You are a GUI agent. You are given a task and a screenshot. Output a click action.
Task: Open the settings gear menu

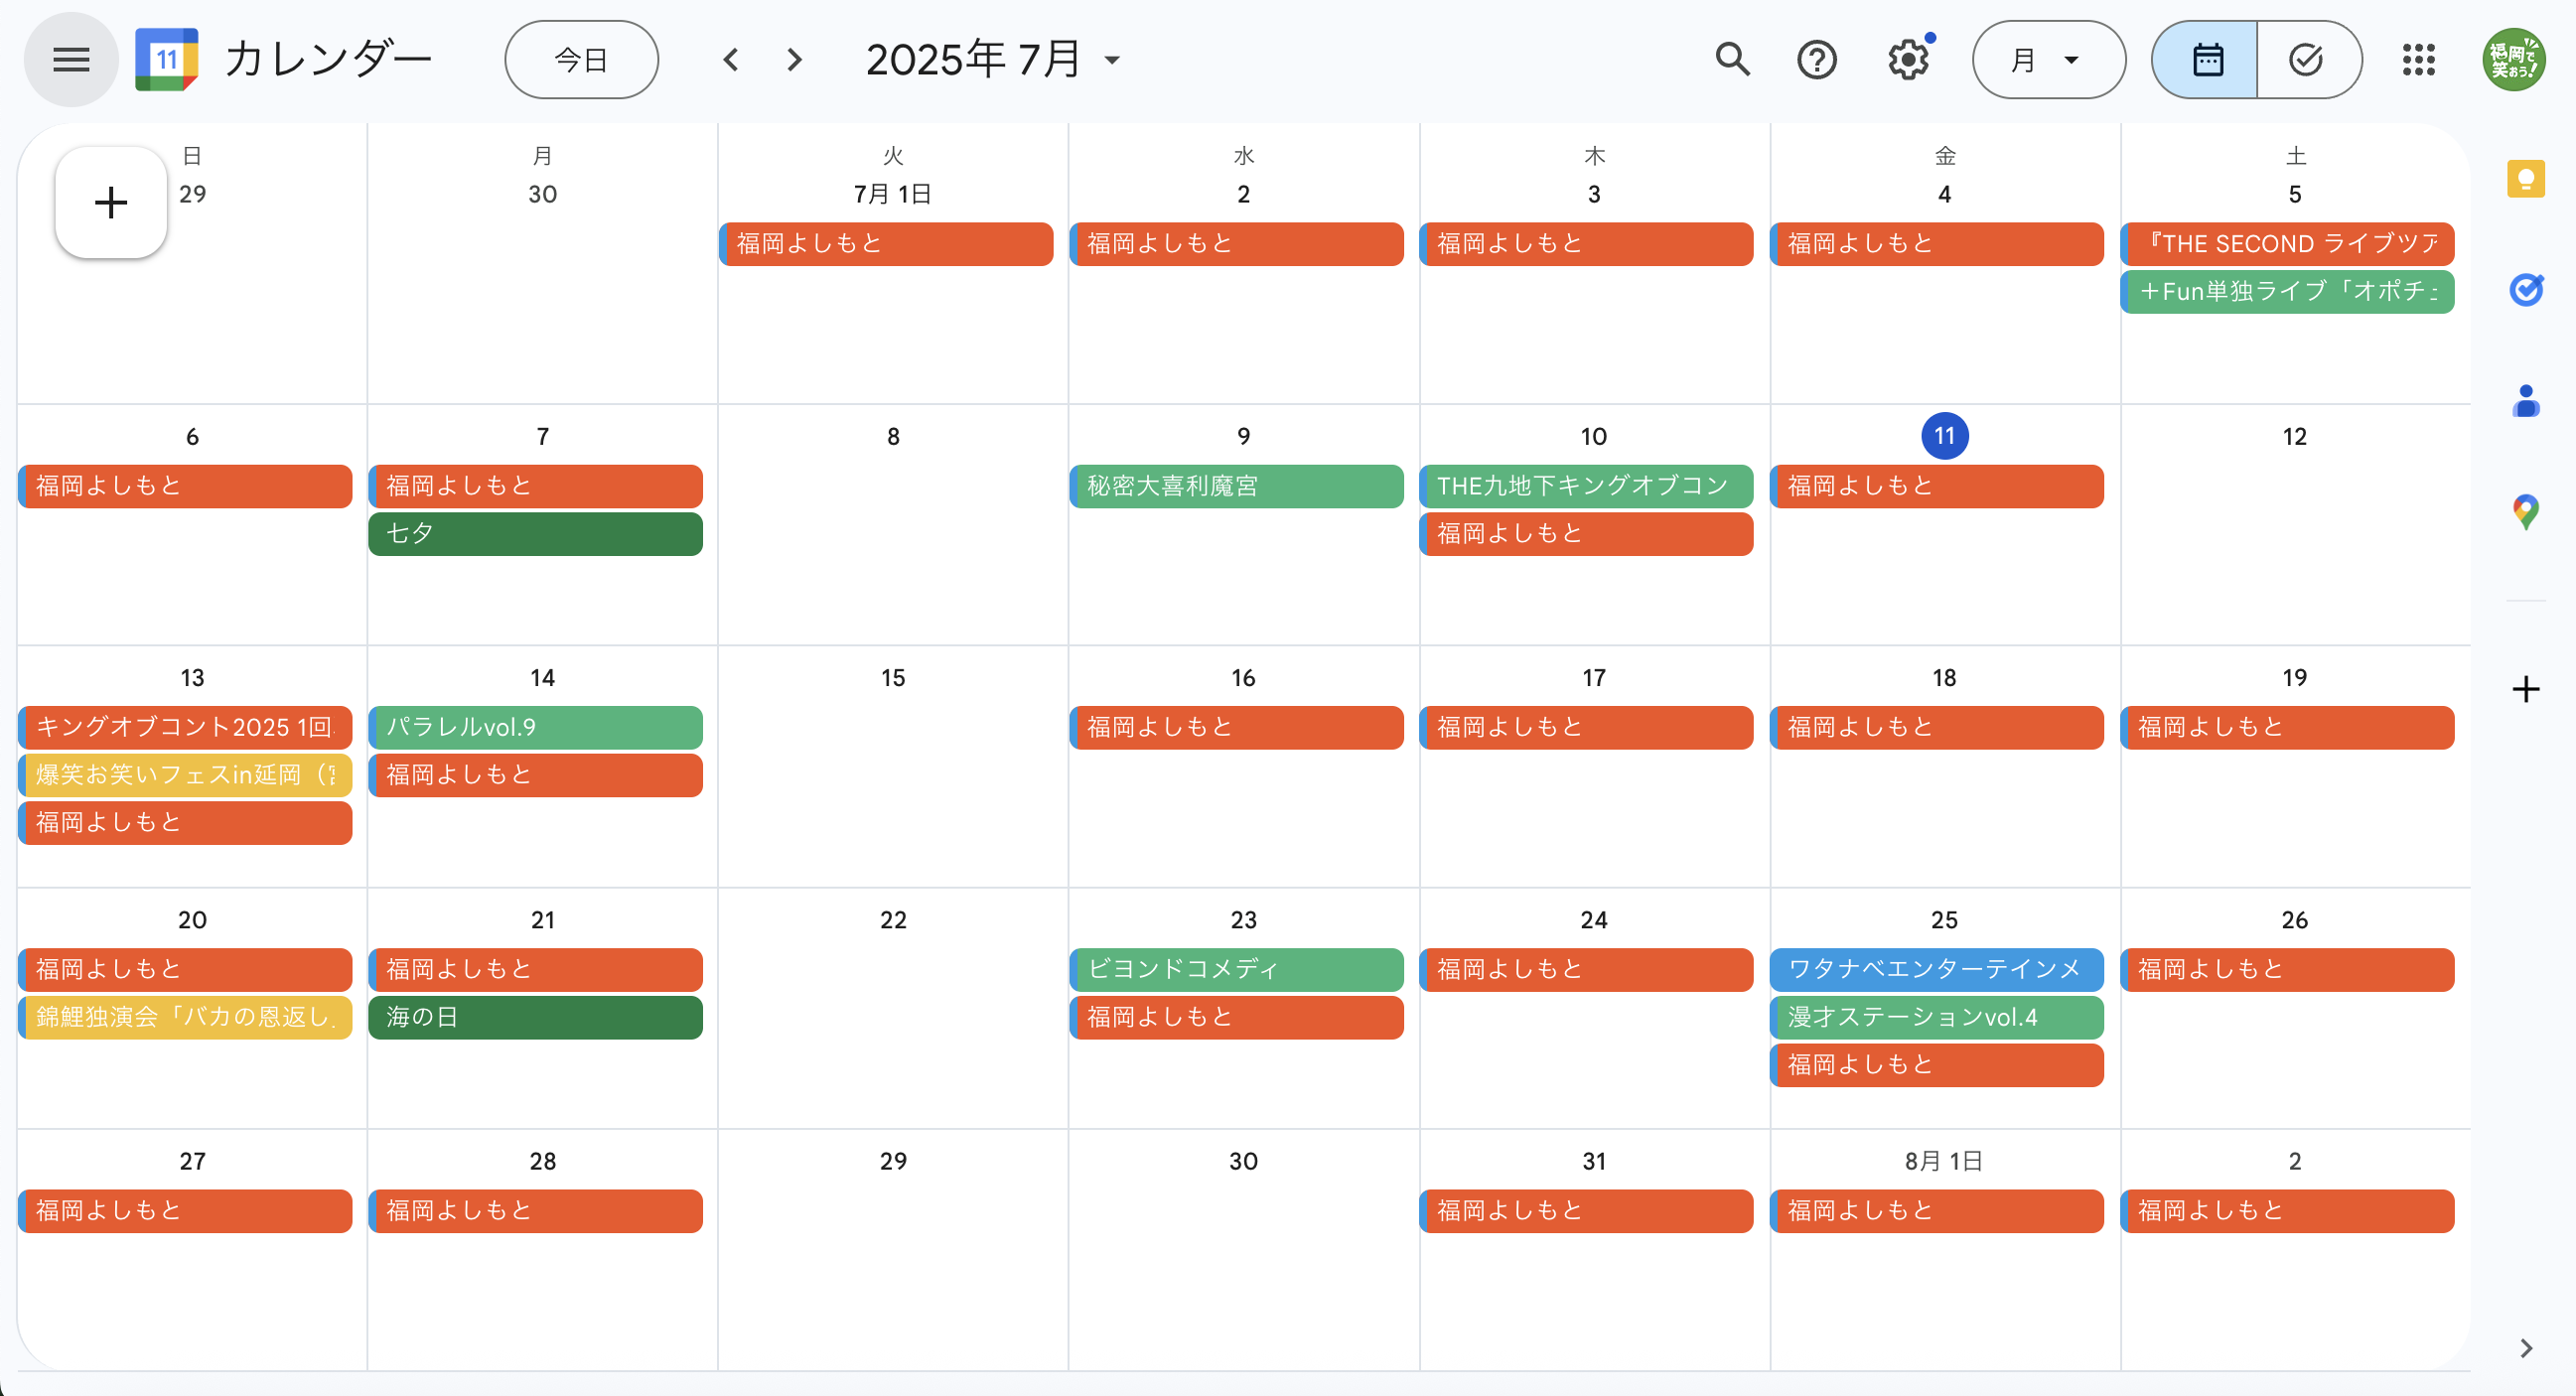click(x=1908, y=60)
